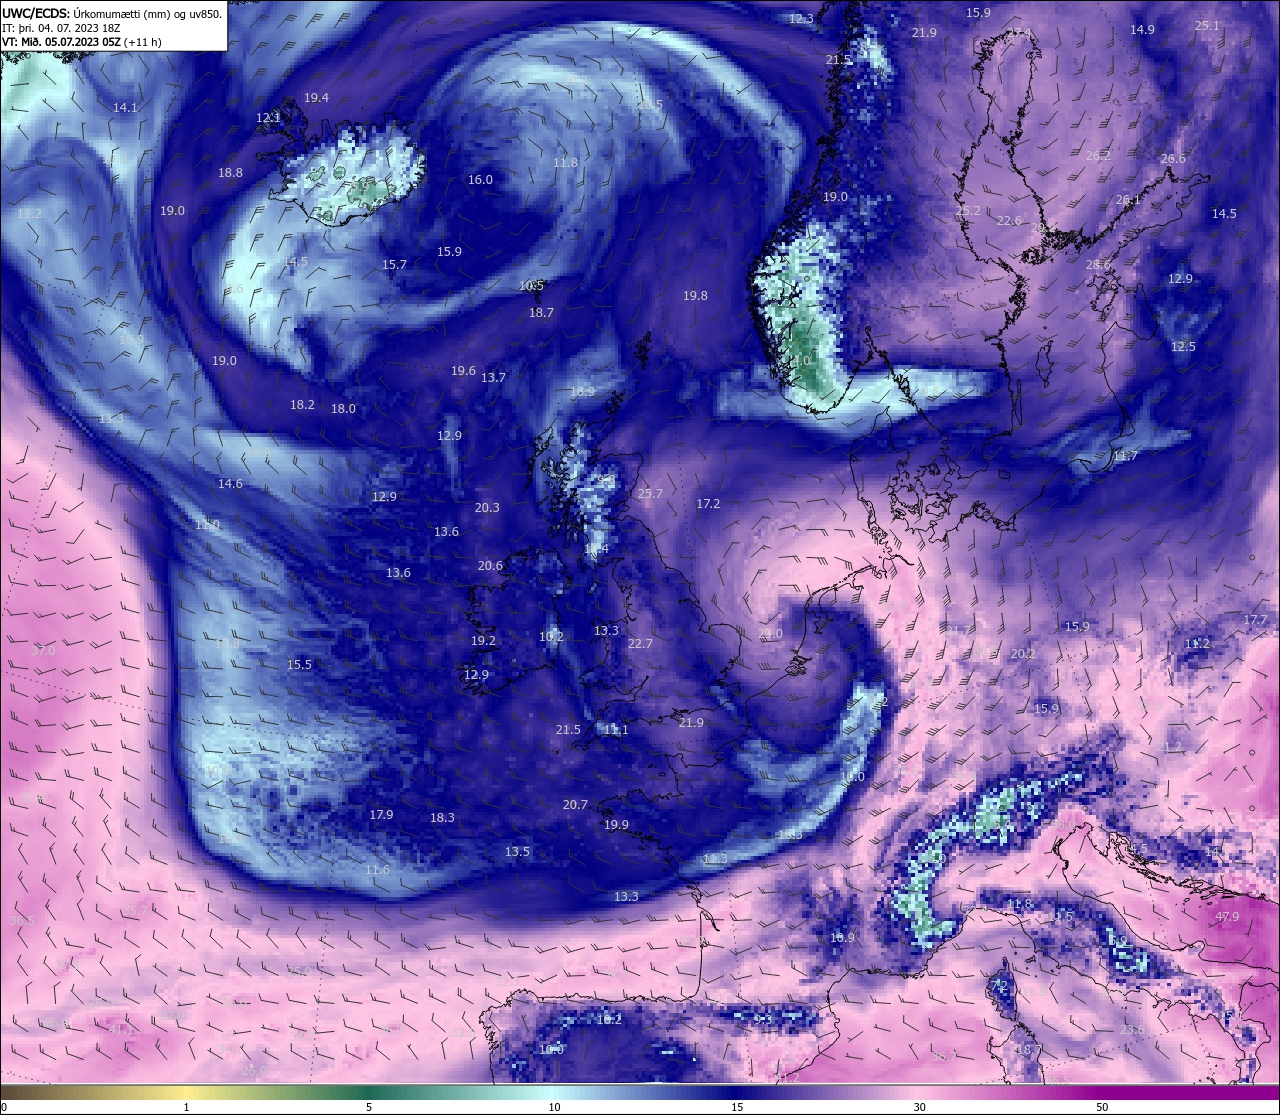Click the 17.2 value in the North Sea

click(x=708, y=503)
